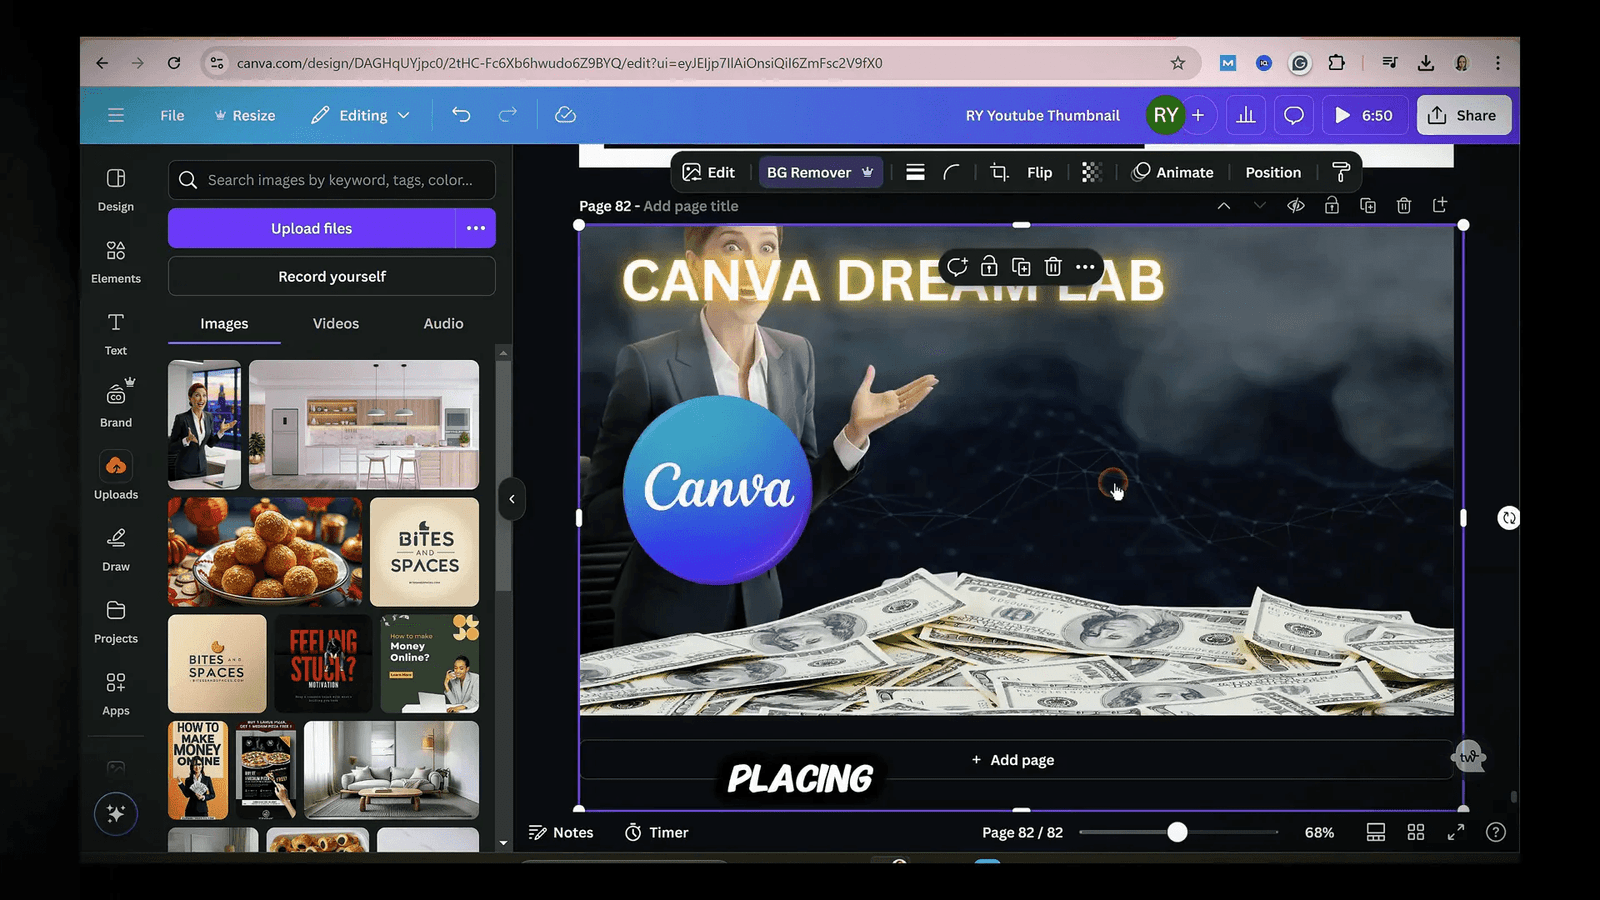Open the line weight border style icon

tap(915, 172)
